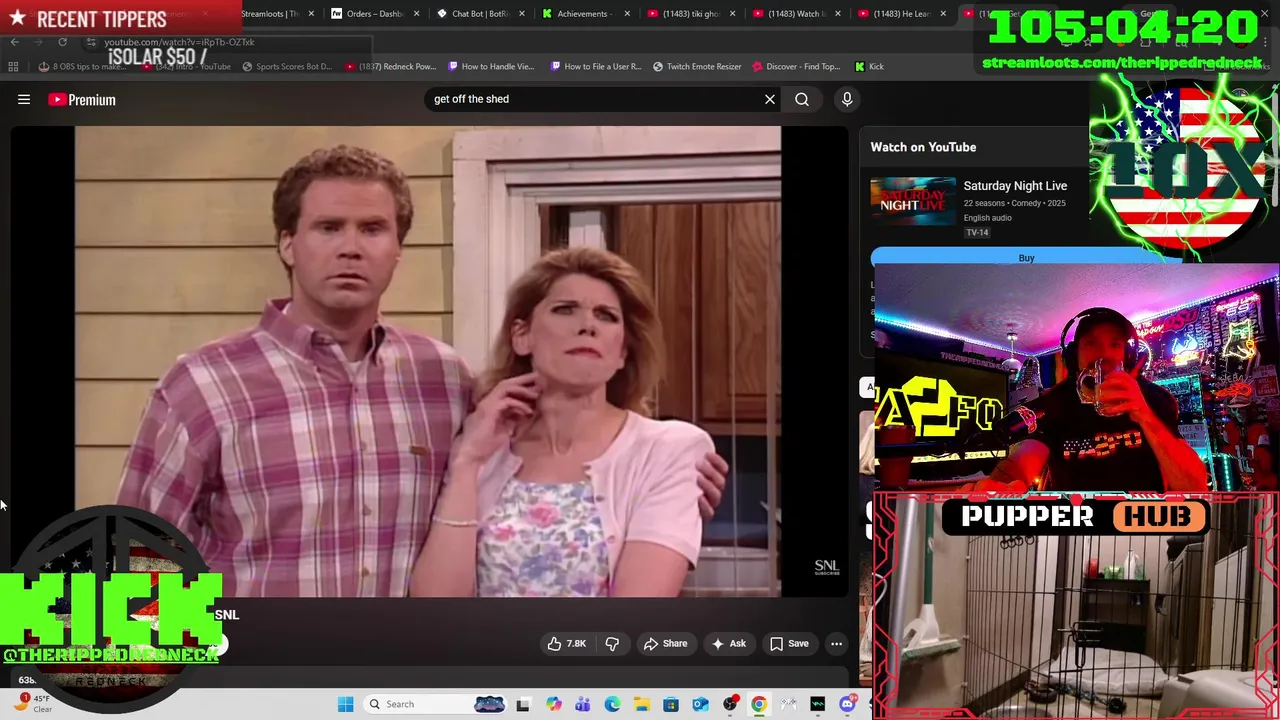Start voice search with microphone icon
Viewport: 1280px width, 720px height.
(847, 99)
